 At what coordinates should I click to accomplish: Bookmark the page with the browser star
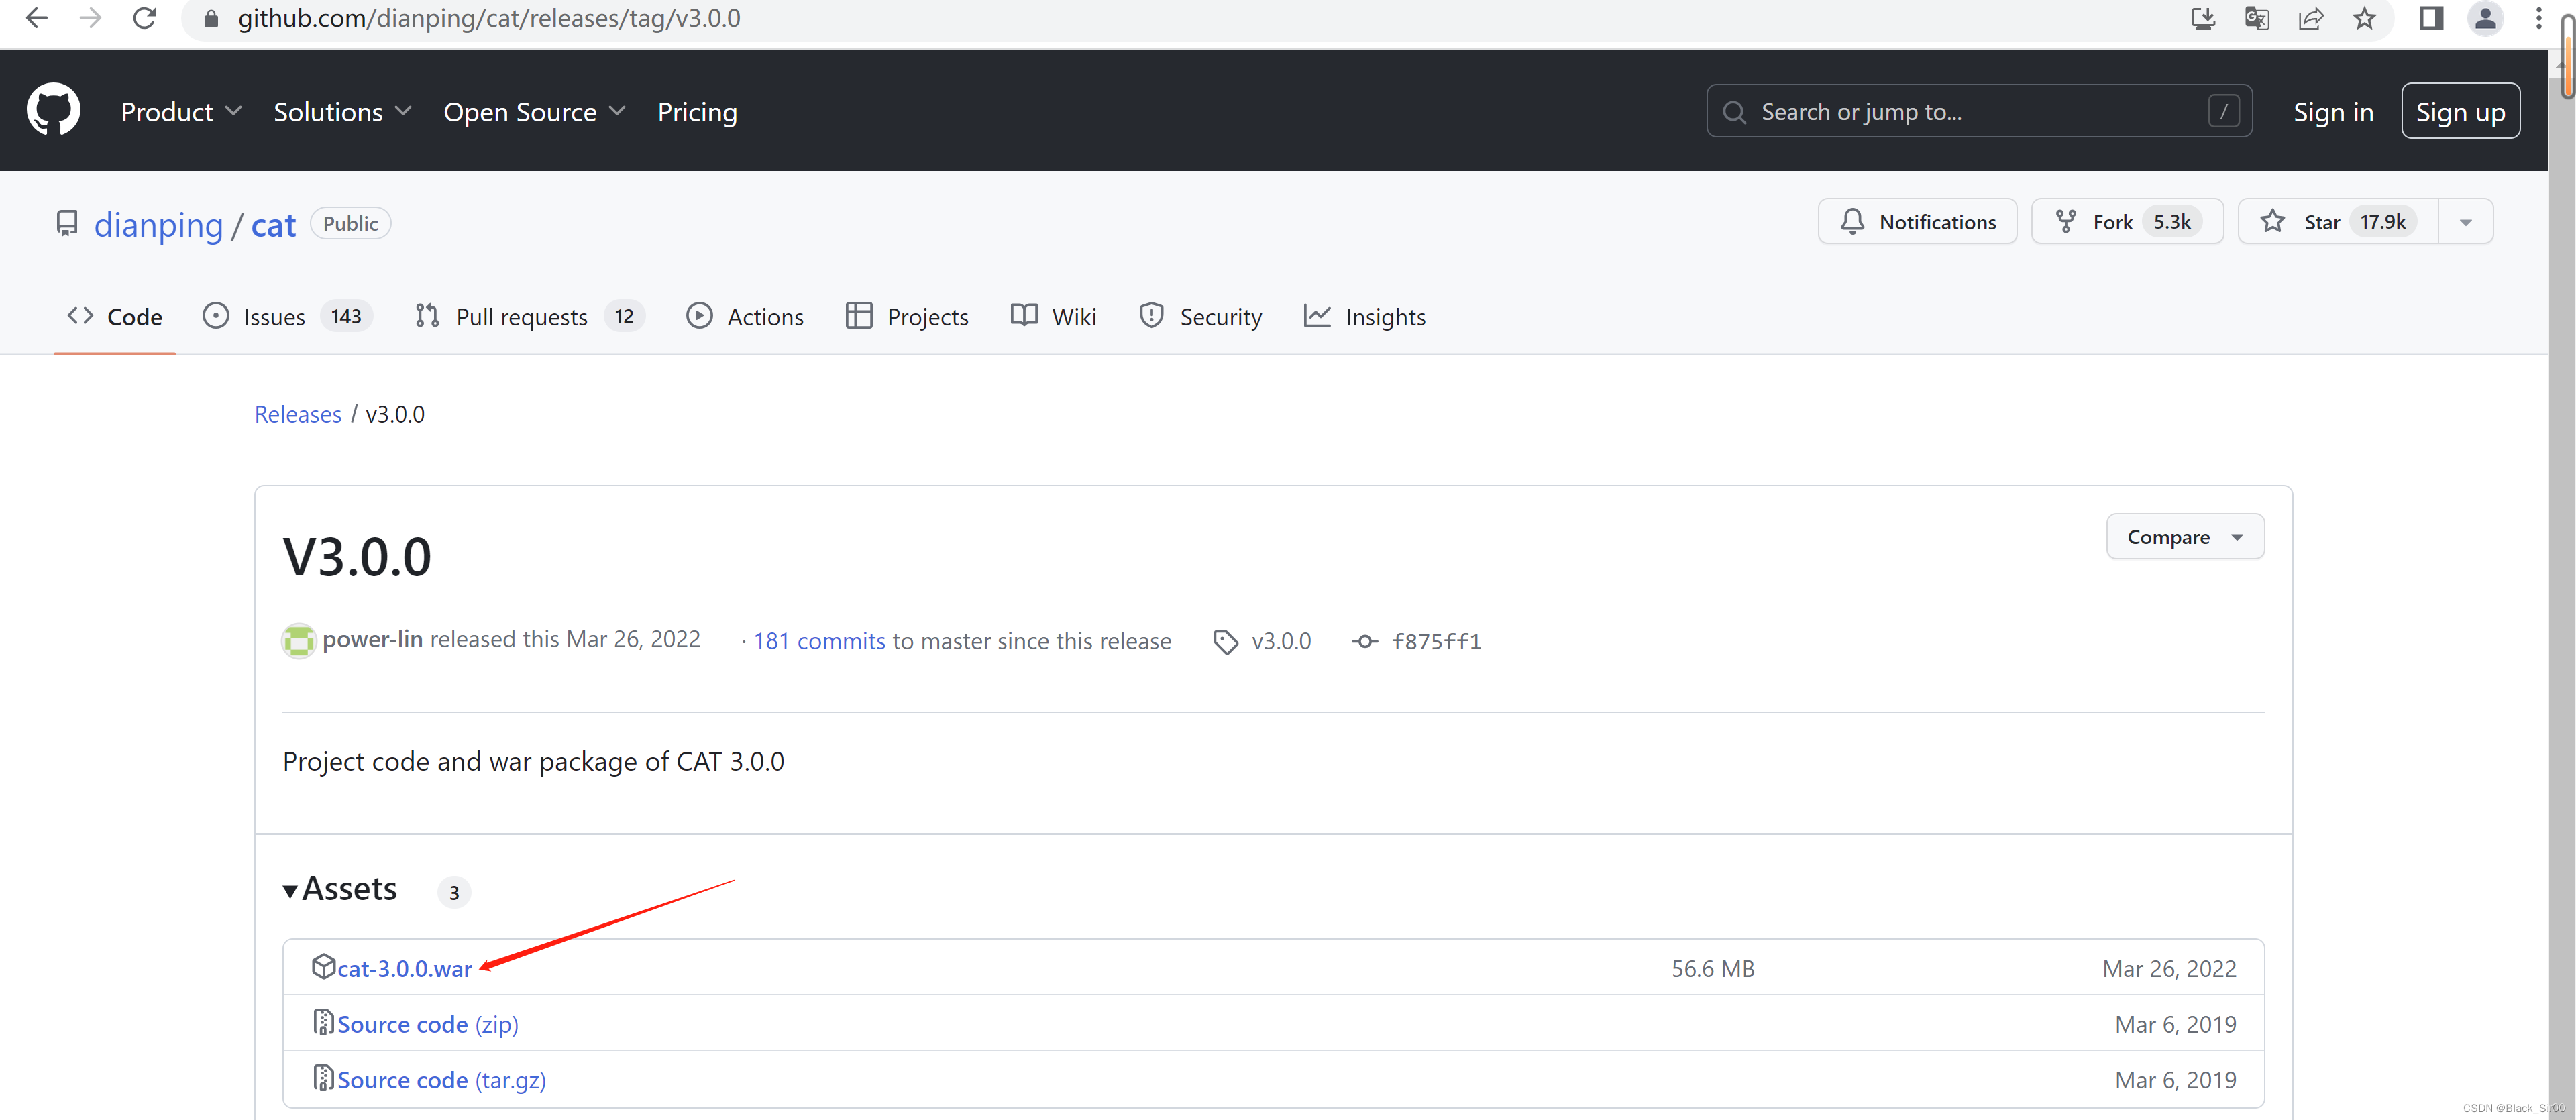pos(2365,18)
